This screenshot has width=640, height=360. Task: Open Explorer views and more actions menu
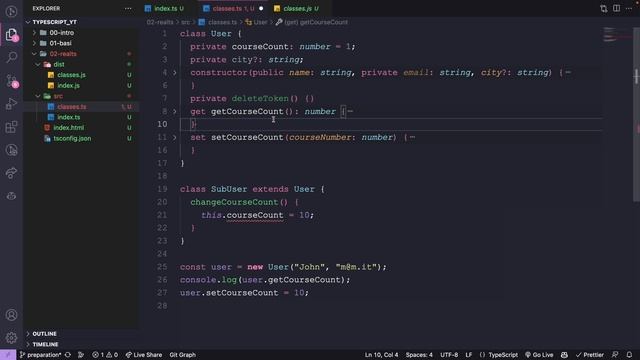(128, 9)
